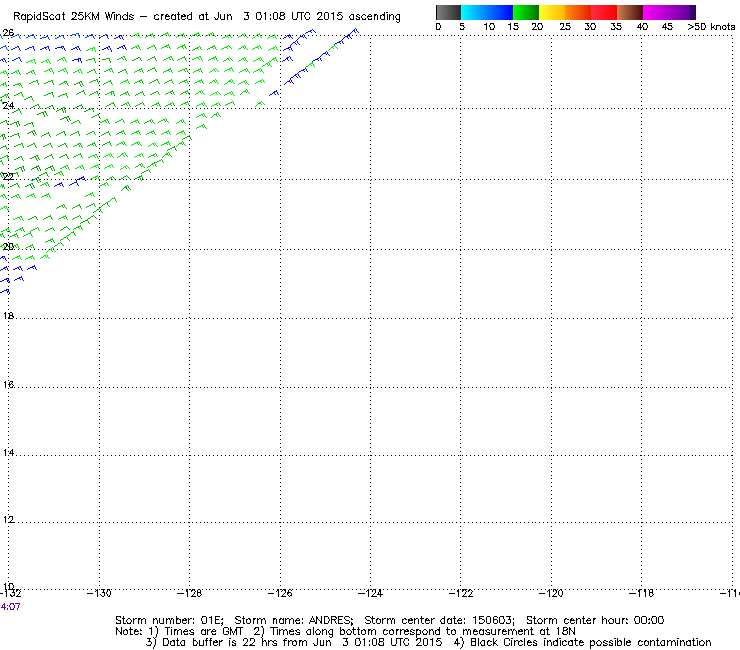
Task: Click the '>50 knots' legend label
Action: pyautogui.click(x=711, y=27)
